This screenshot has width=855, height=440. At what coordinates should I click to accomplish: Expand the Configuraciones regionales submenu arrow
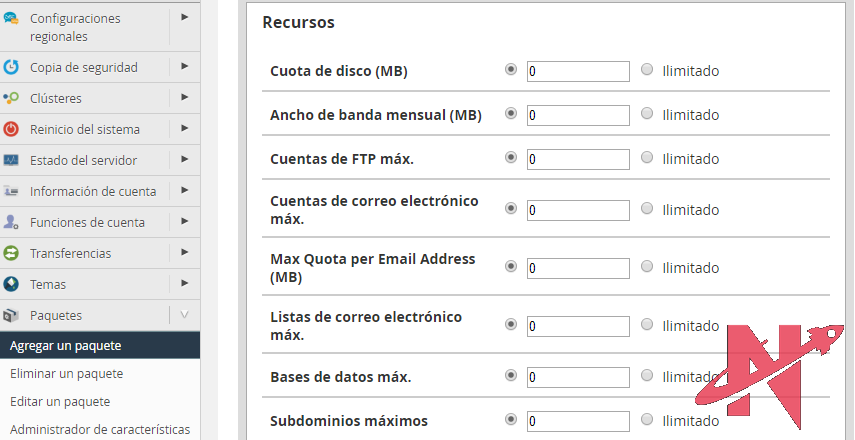185,17
